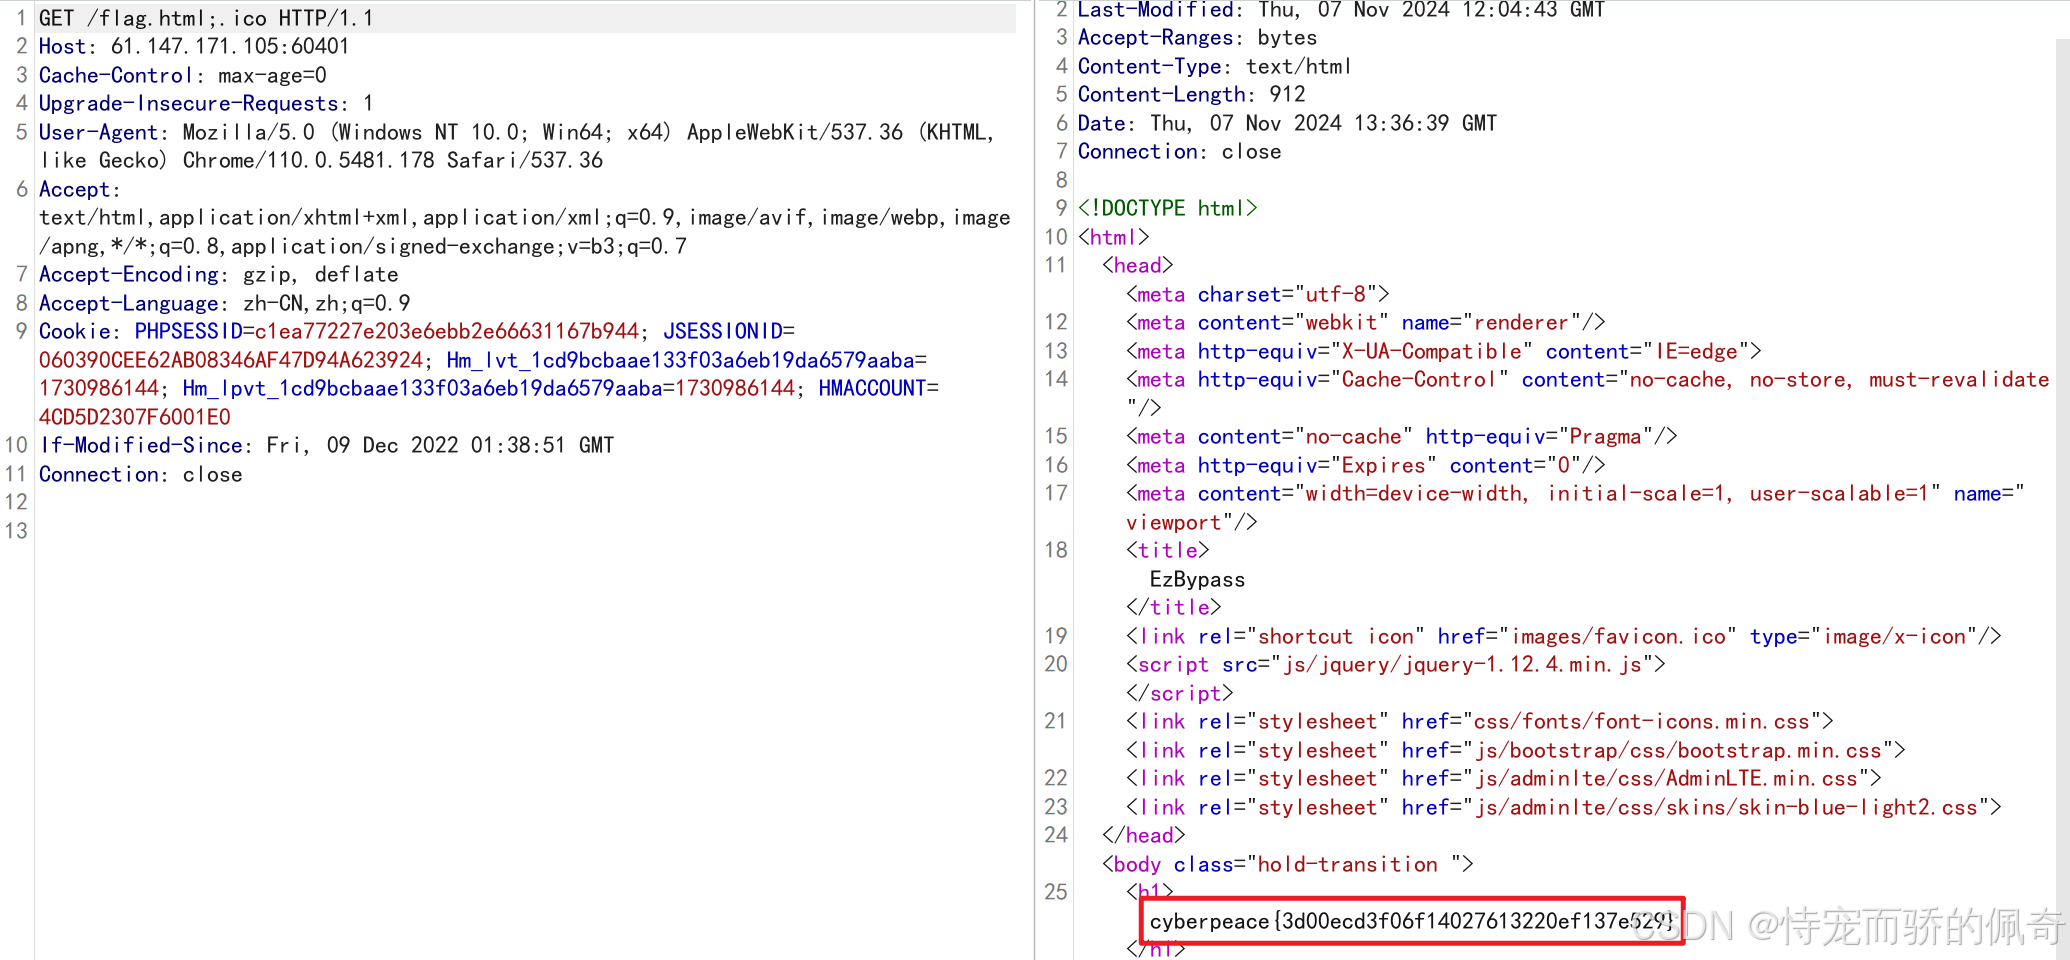Image resolution: width=2070 pixels, height=960 pixels.
Task: Click the body class="hold-transition" line
Action: (1288, 864)
